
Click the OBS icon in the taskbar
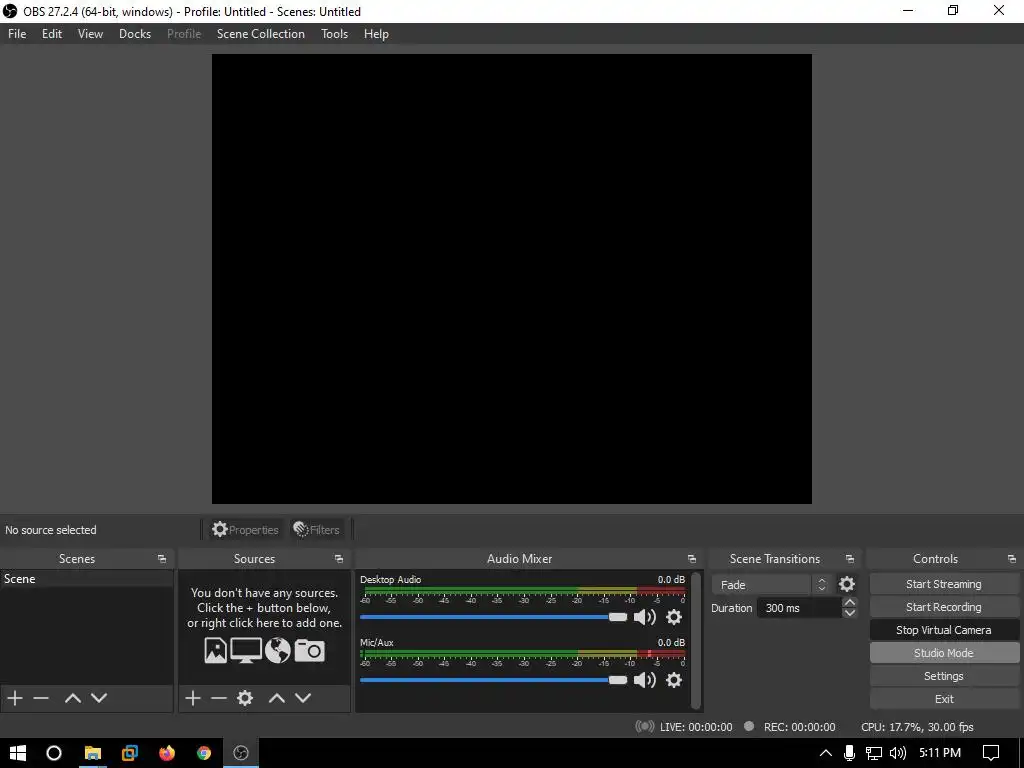coord(241,753)
